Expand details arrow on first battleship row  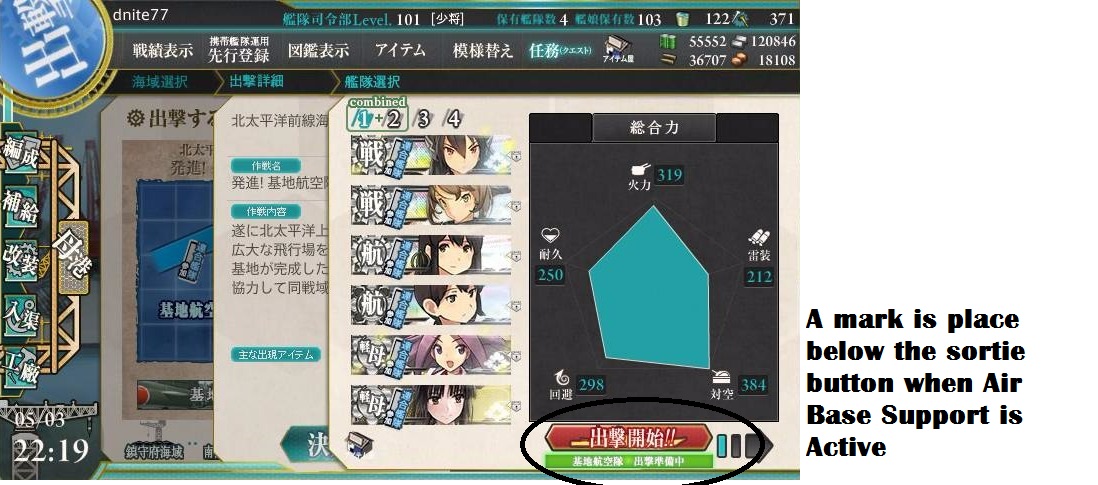coord(516,156)
